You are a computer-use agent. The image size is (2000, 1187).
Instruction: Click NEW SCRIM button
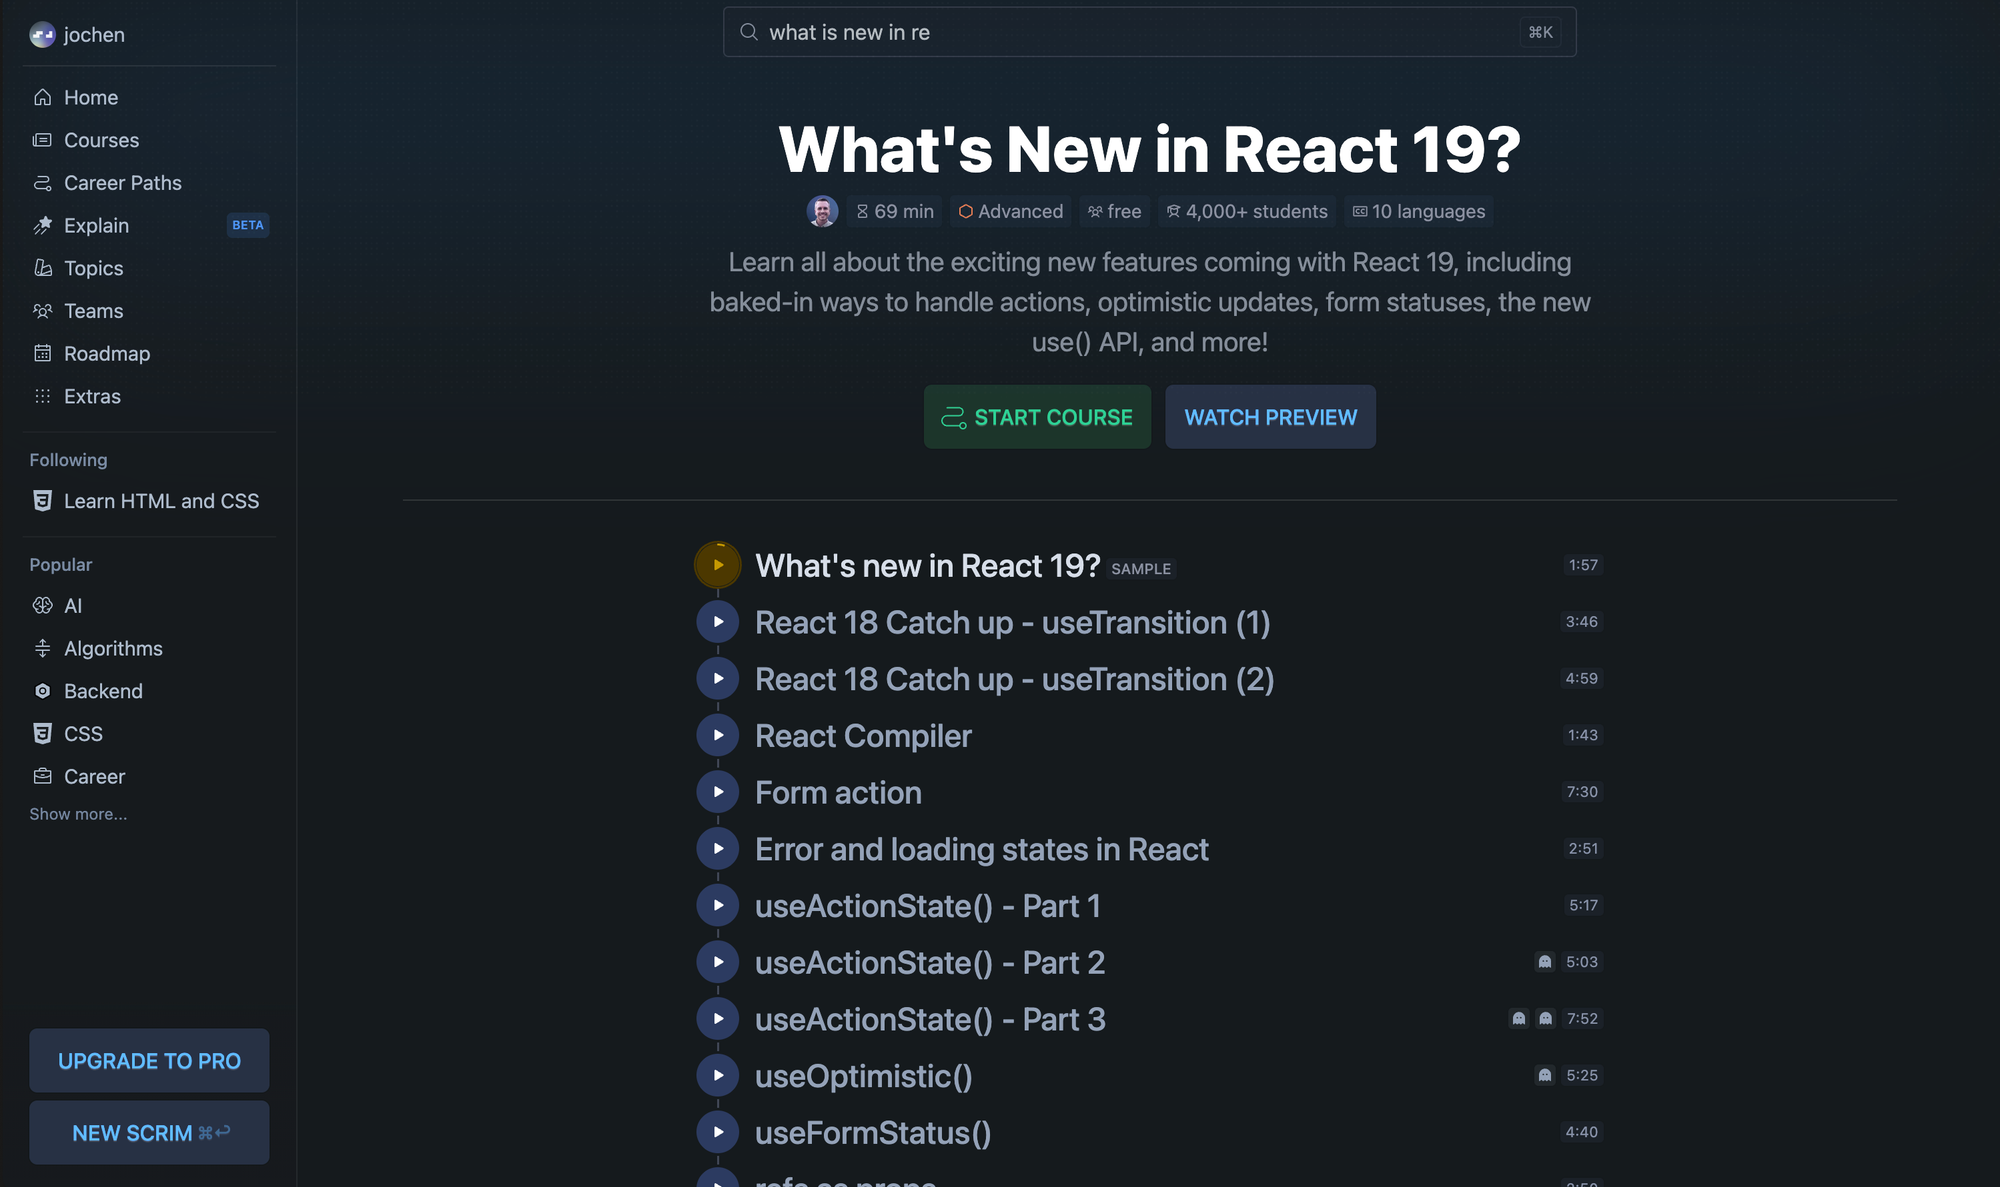[x=149, y=1133]
